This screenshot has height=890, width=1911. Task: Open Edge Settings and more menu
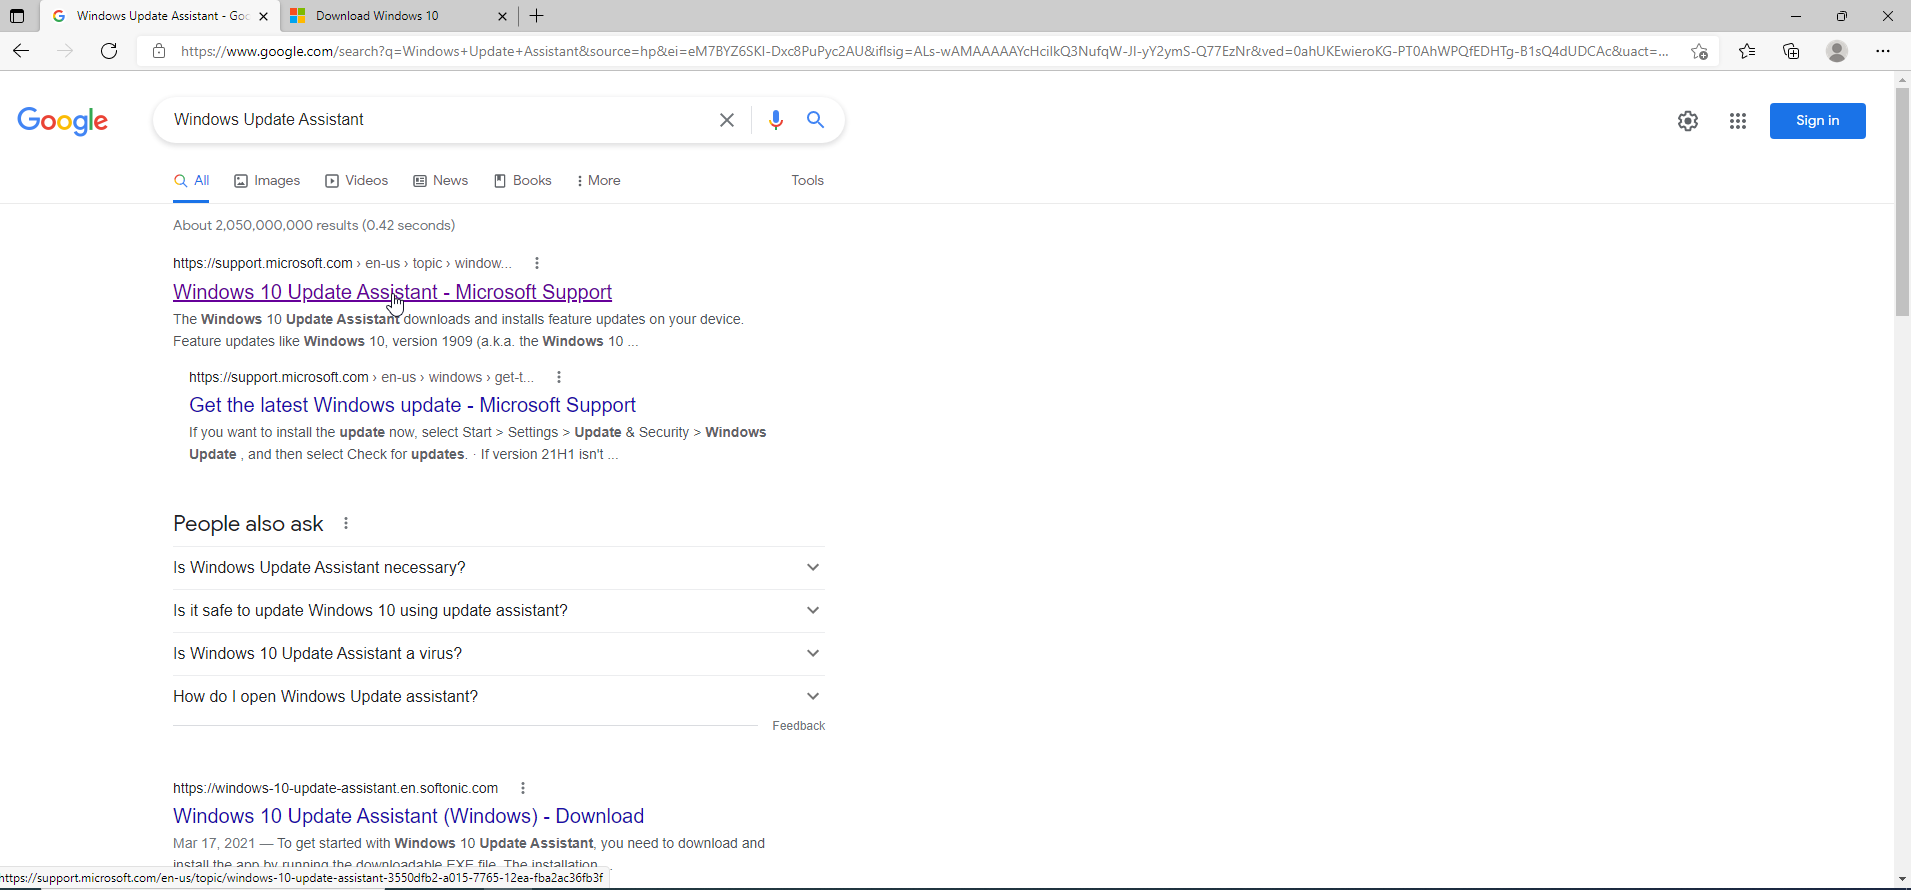1883,51
